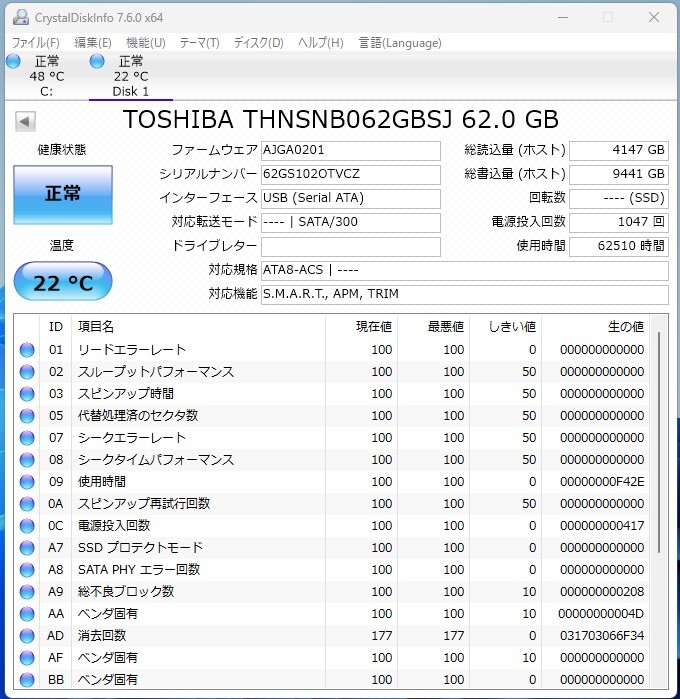Click status orb of row 05 代替処理済のセクタ数
680x699 pixels.
coord(27,416)
